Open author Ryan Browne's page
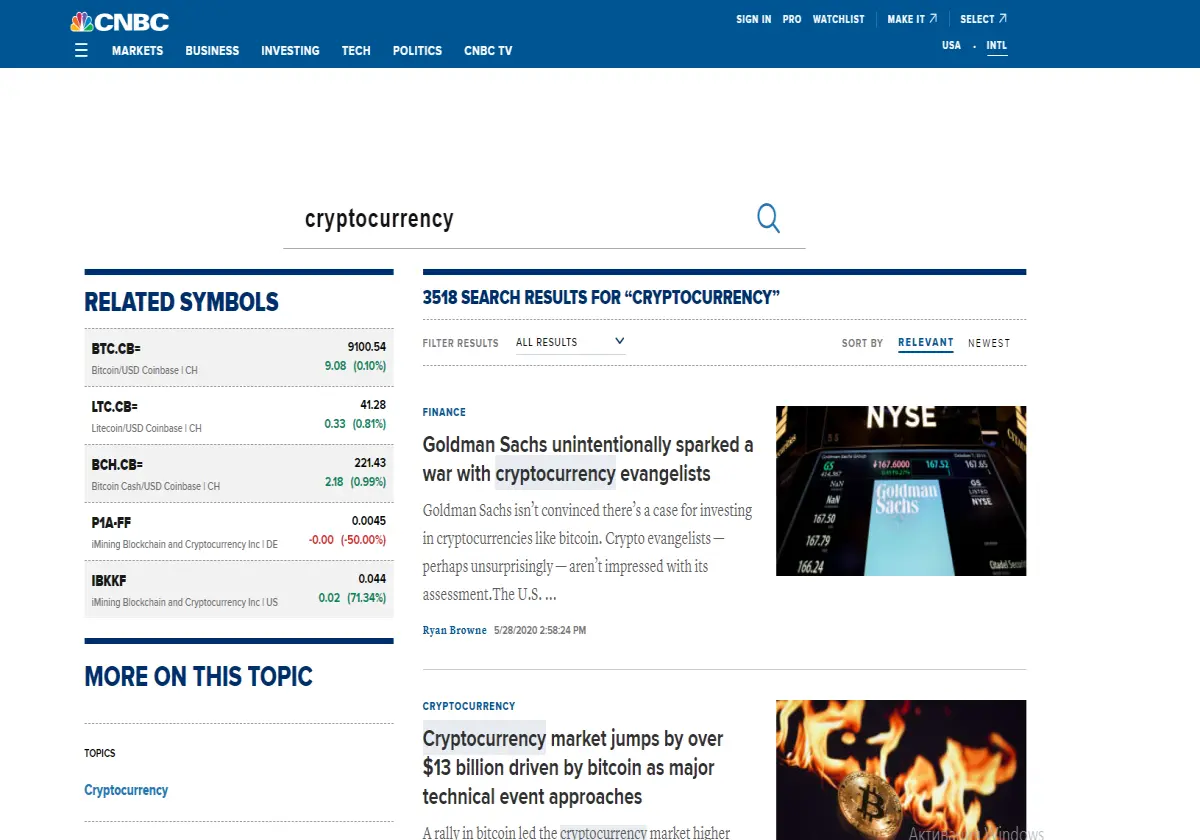The width and height of the screenshot is (1200, 840). click(454, 631)
